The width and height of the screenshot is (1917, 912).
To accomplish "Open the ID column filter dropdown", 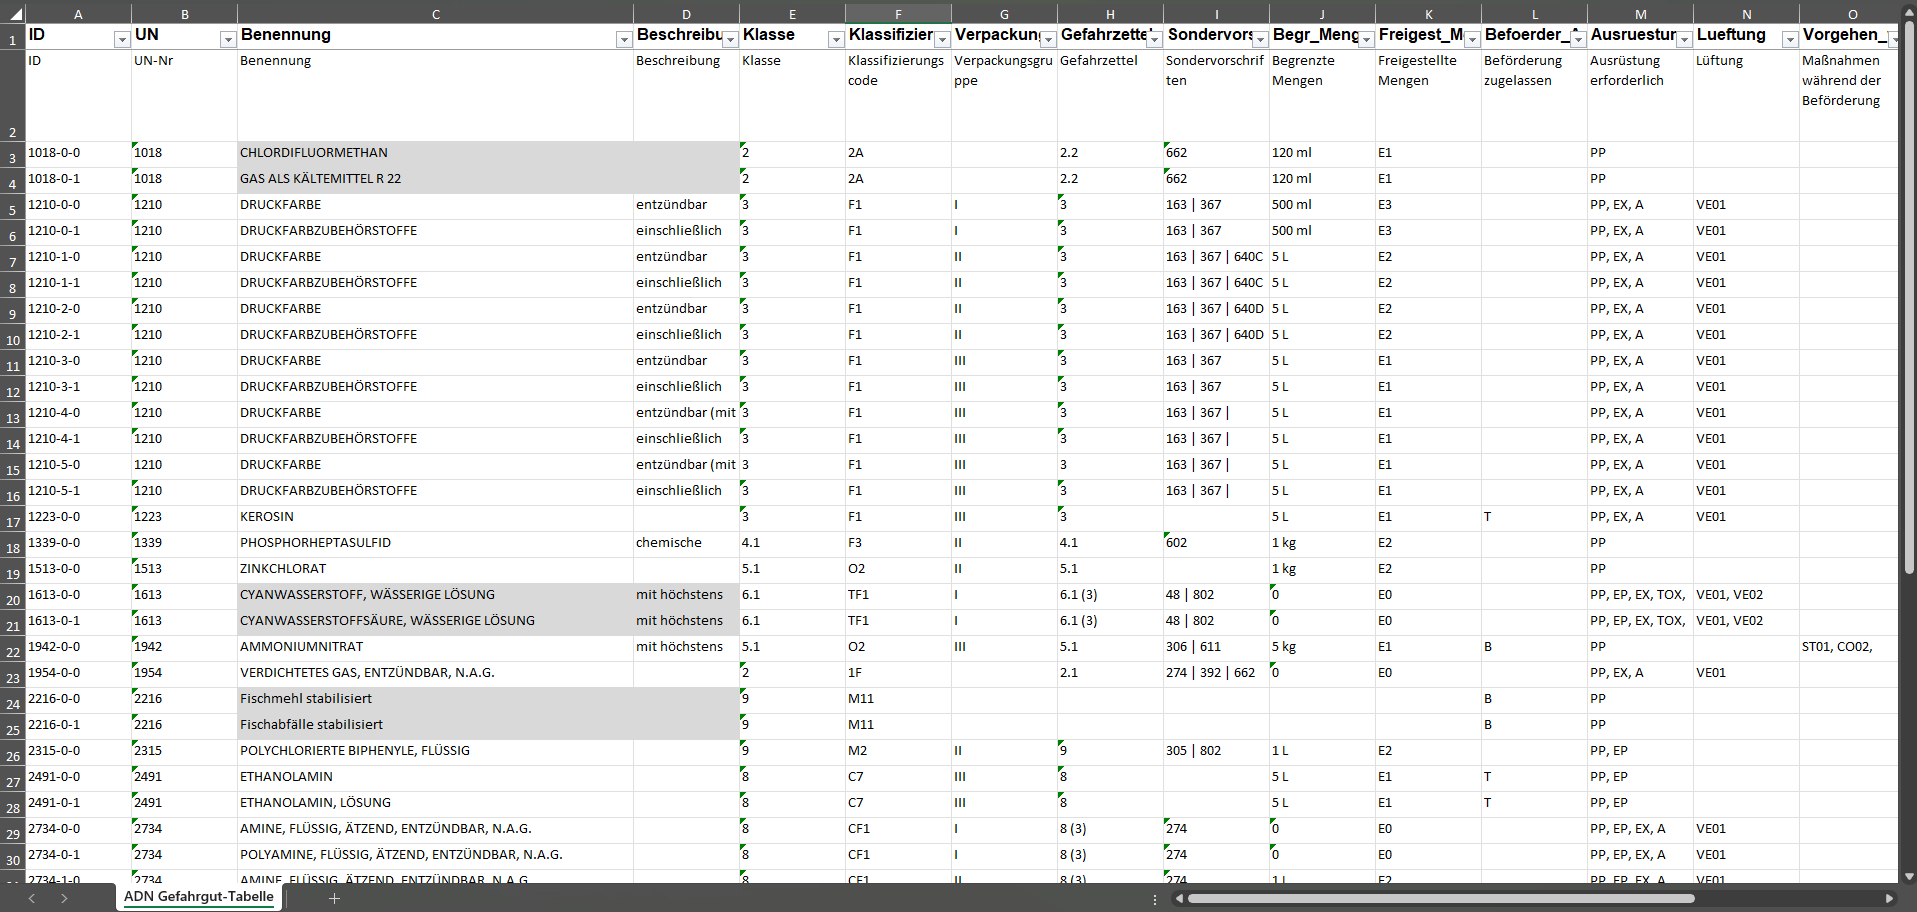I will (x=122, y=39).
